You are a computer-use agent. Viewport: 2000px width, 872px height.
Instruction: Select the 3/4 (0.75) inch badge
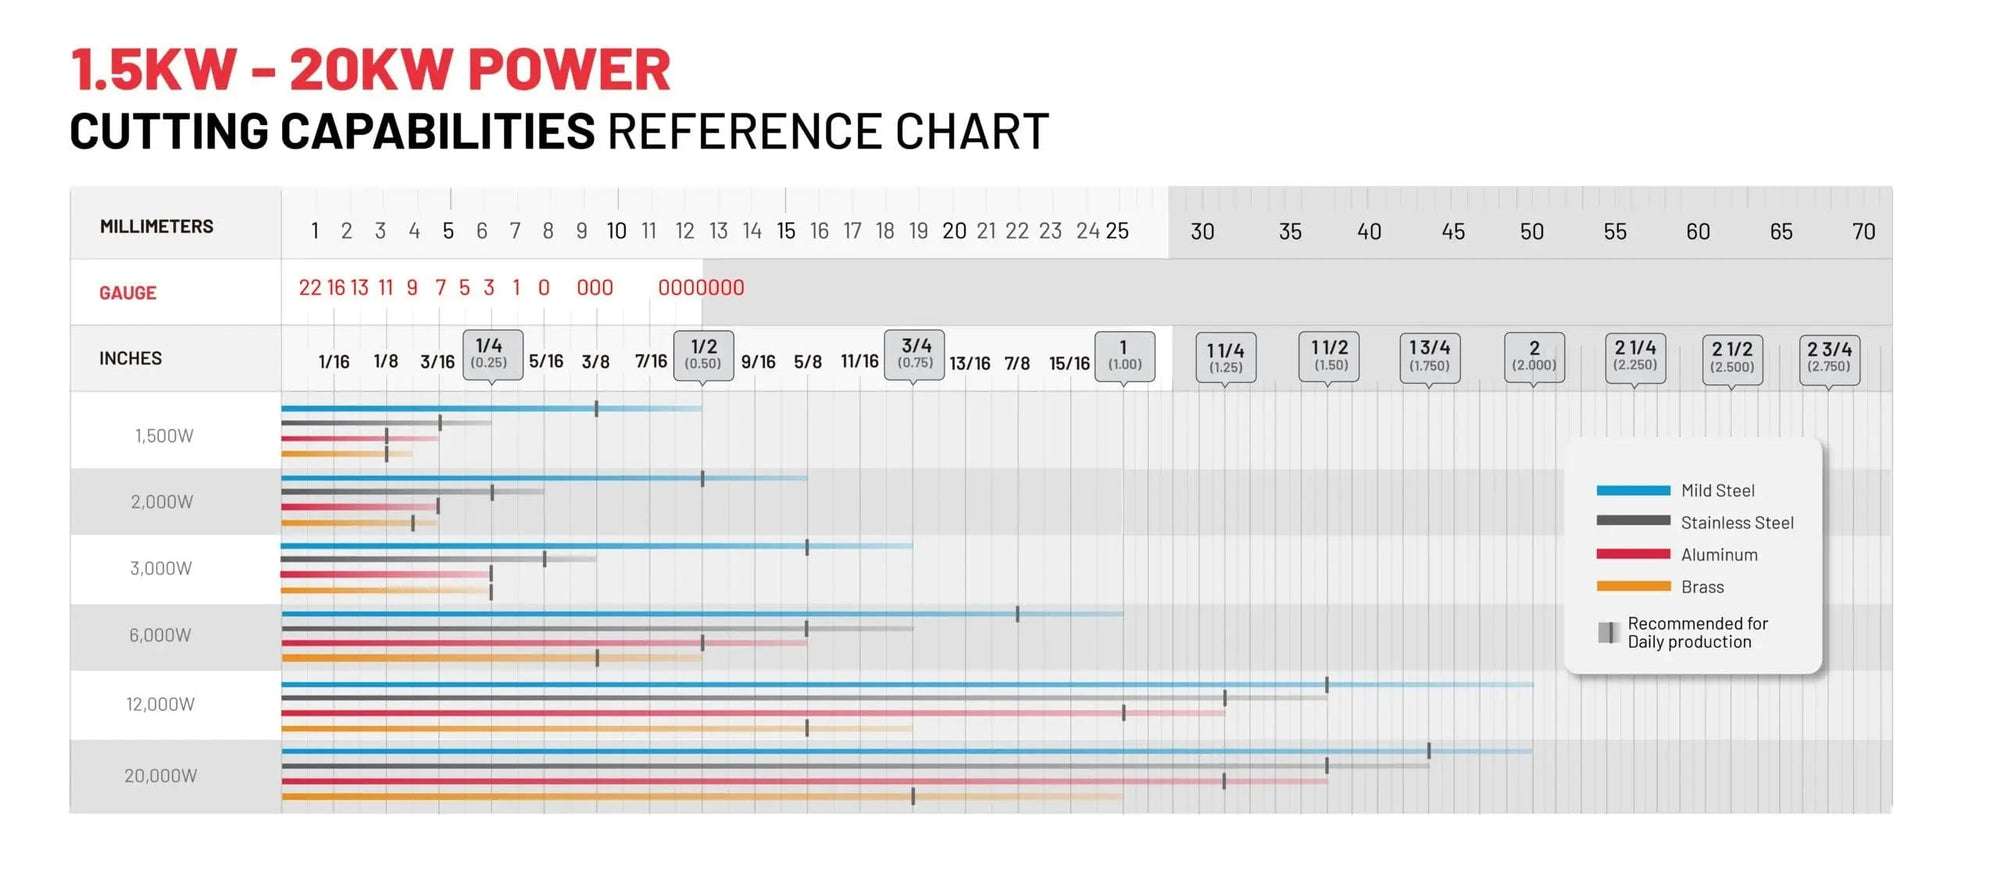click(915, 354)
